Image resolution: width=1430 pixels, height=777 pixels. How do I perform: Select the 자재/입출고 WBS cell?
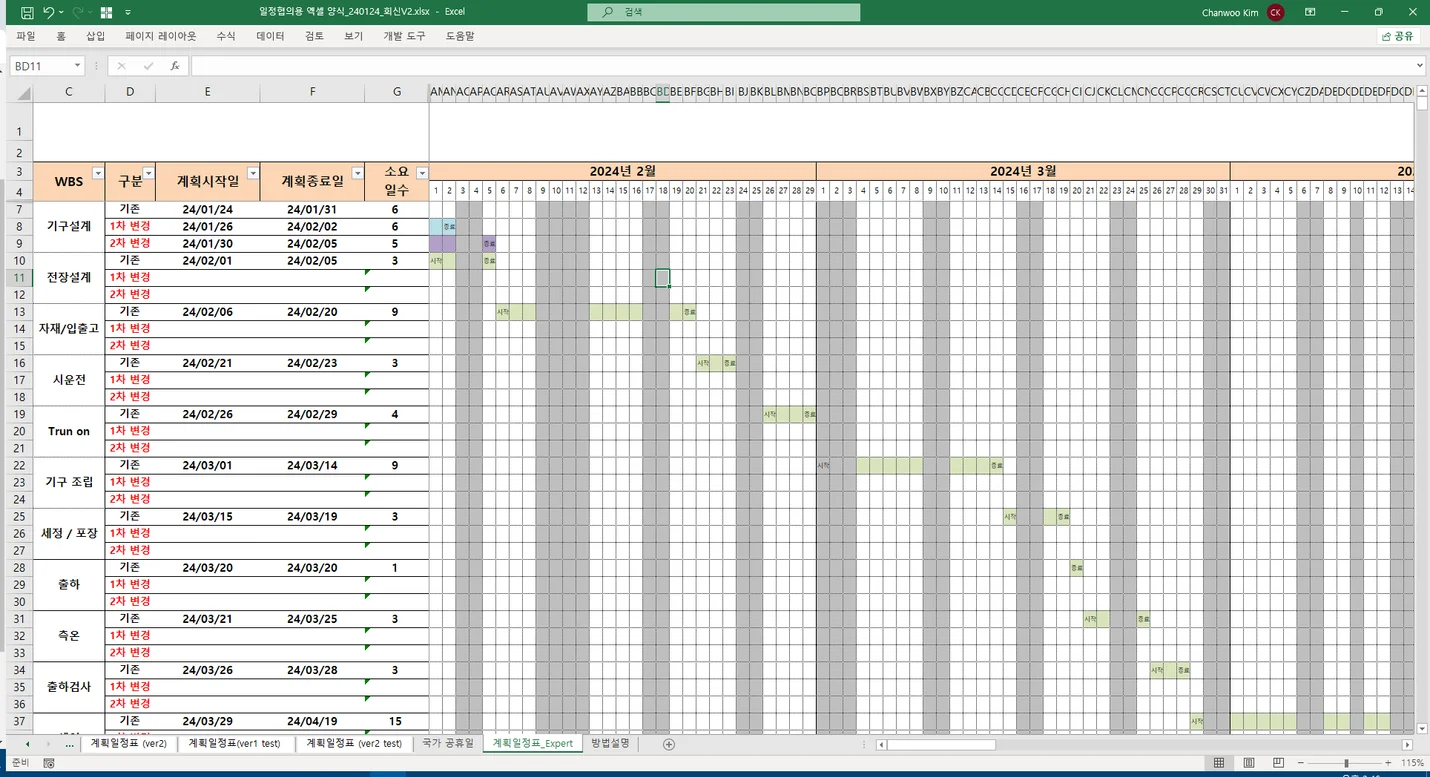[69, 328]
